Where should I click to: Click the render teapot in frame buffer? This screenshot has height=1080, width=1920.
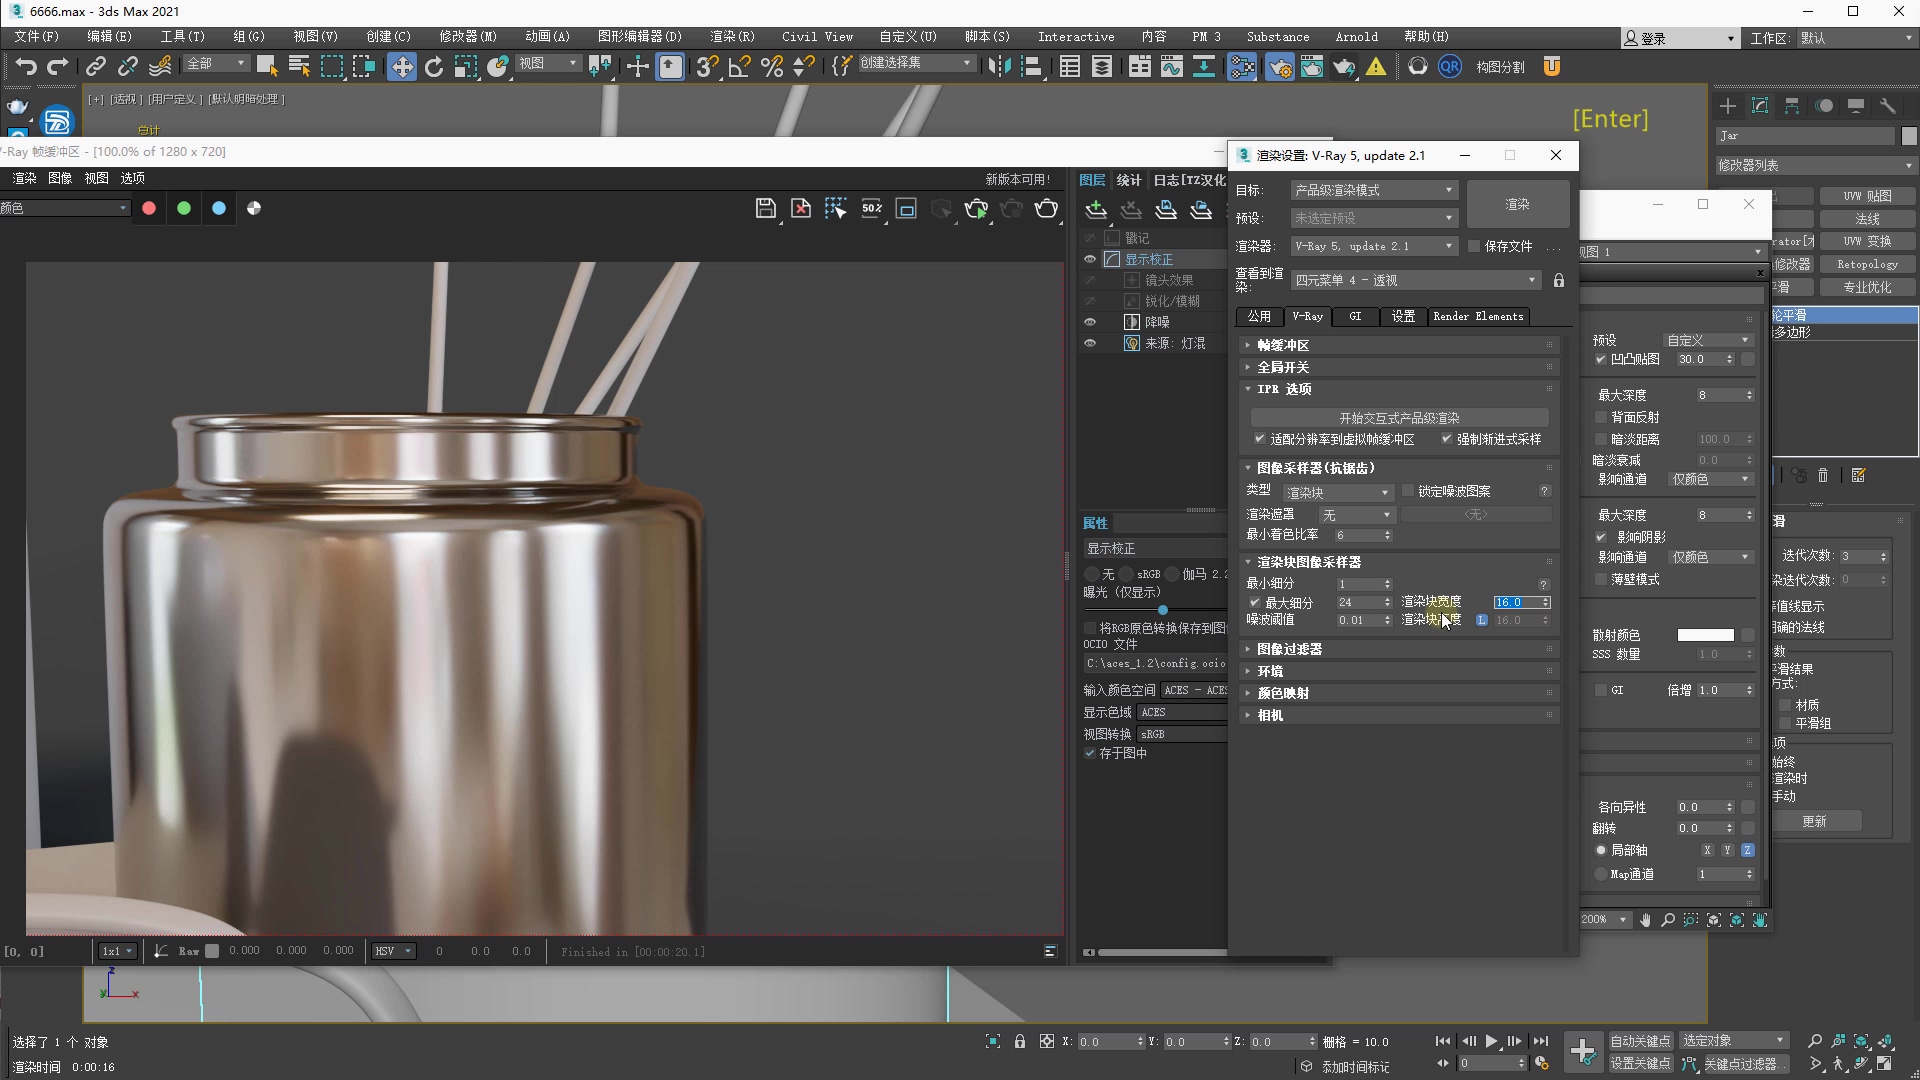(1046, 208)
